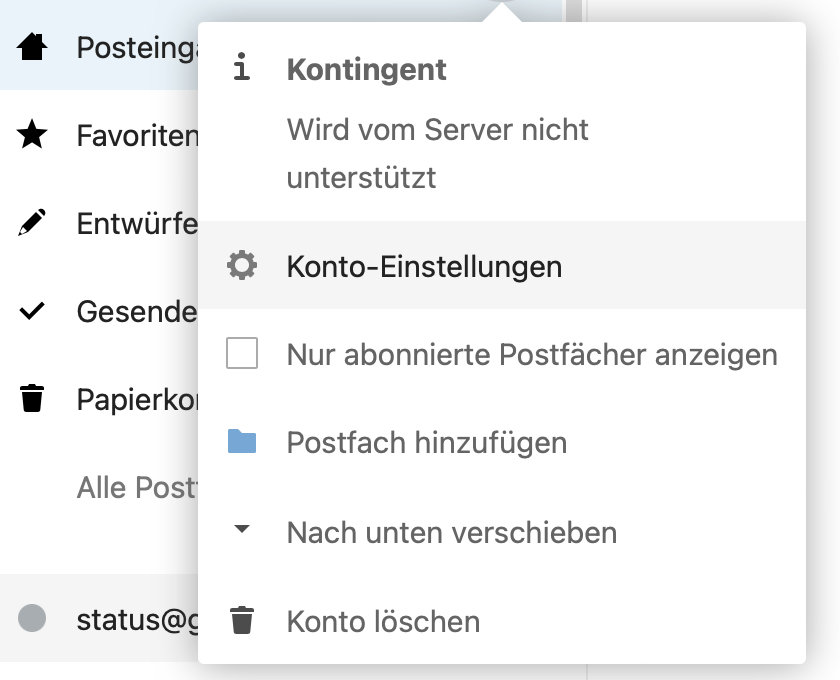
Task: Click the Kontingent heading
Action: tap(366, 69)
